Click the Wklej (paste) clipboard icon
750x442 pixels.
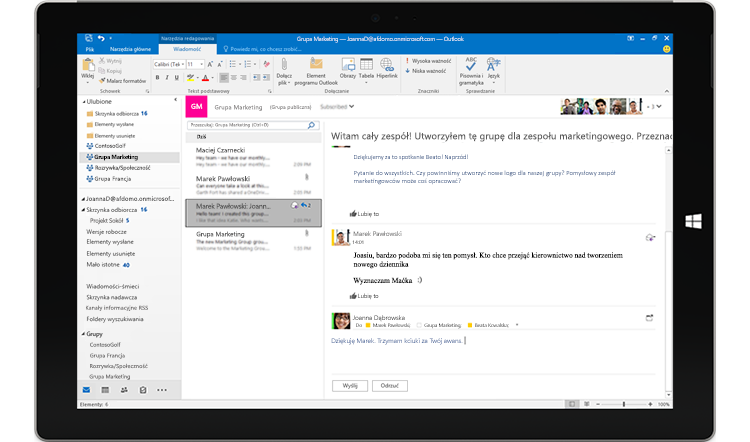(x=88, y=65)
